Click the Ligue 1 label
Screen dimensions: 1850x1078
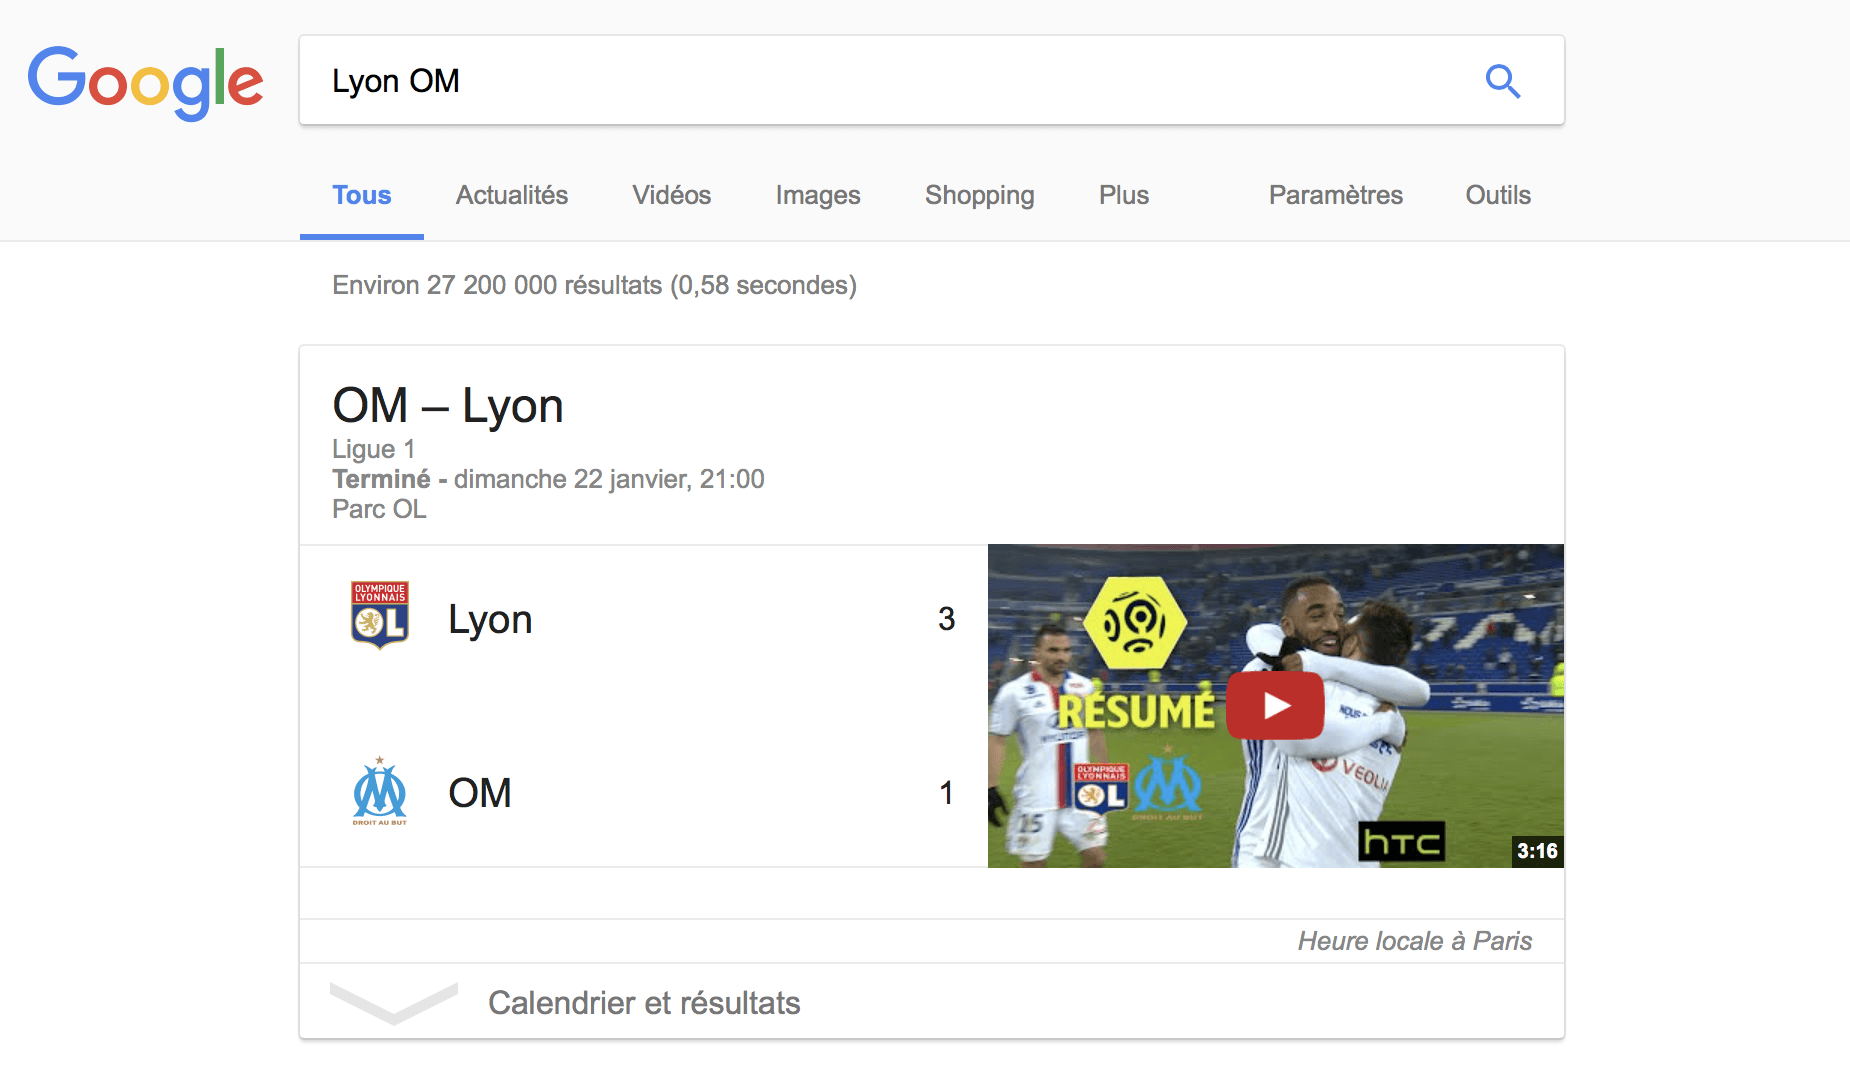click(x=373, y=450)
